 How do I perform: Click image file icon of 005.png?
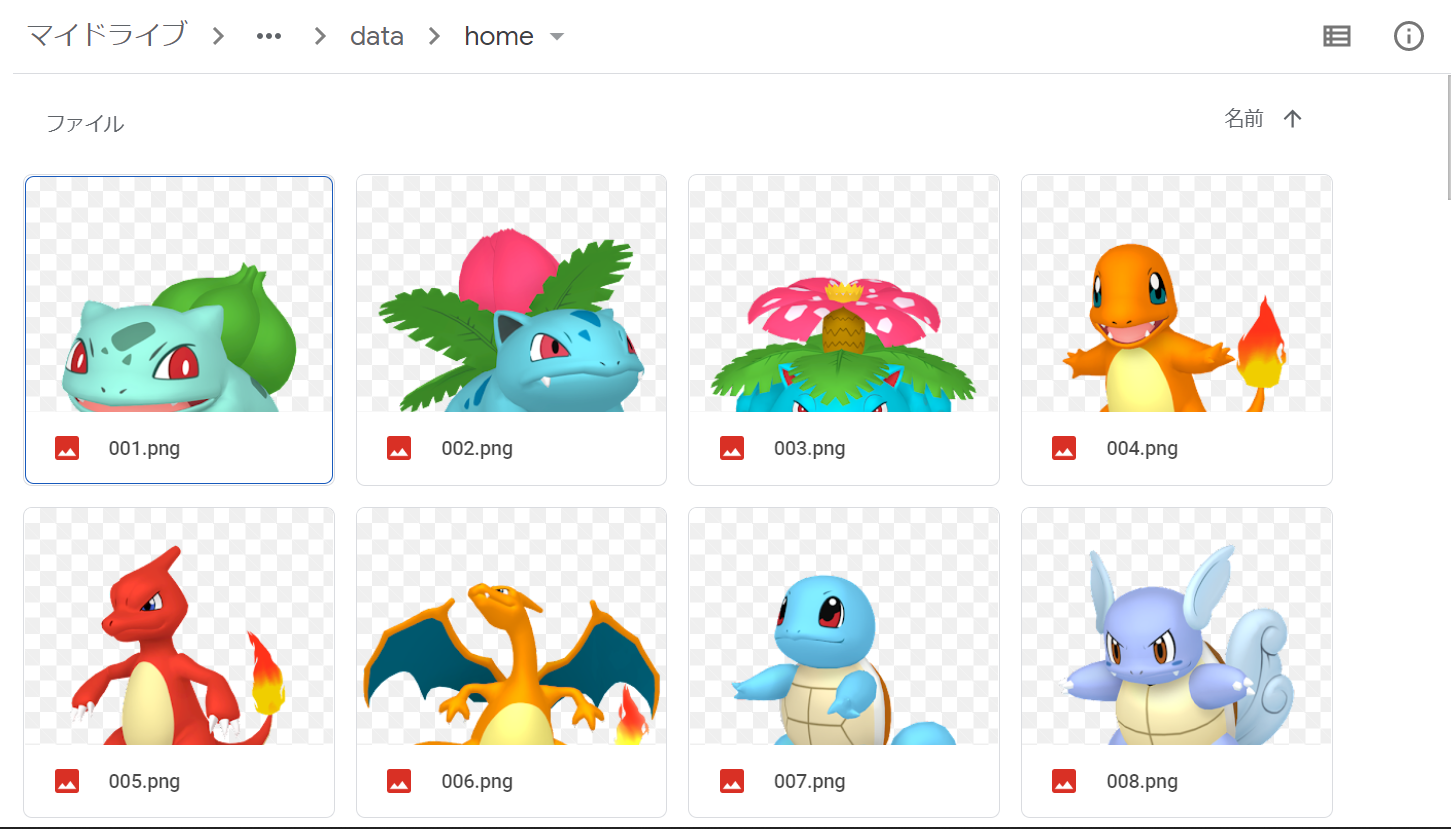(x=67, y=781)
